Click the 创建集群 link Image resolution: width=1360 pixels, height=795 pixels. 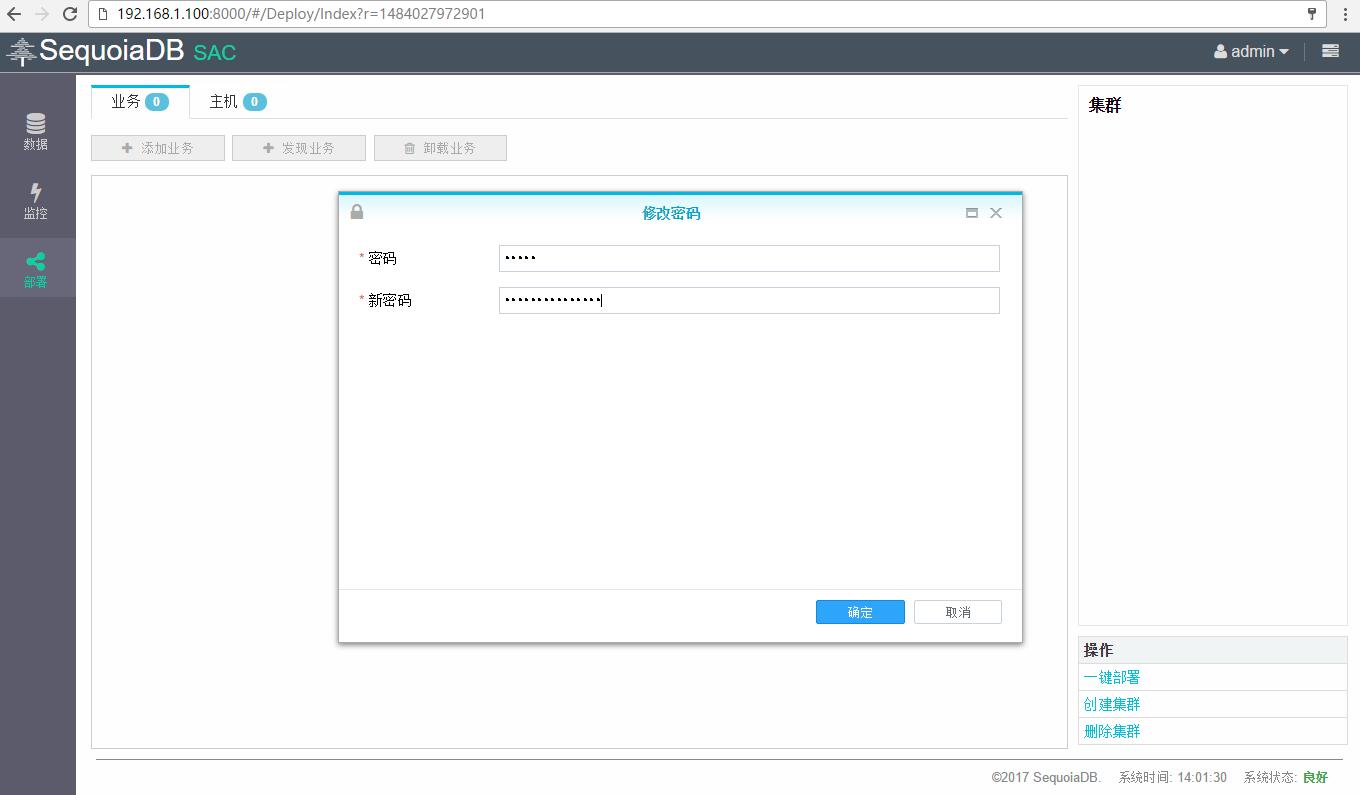pos(1112,704)
